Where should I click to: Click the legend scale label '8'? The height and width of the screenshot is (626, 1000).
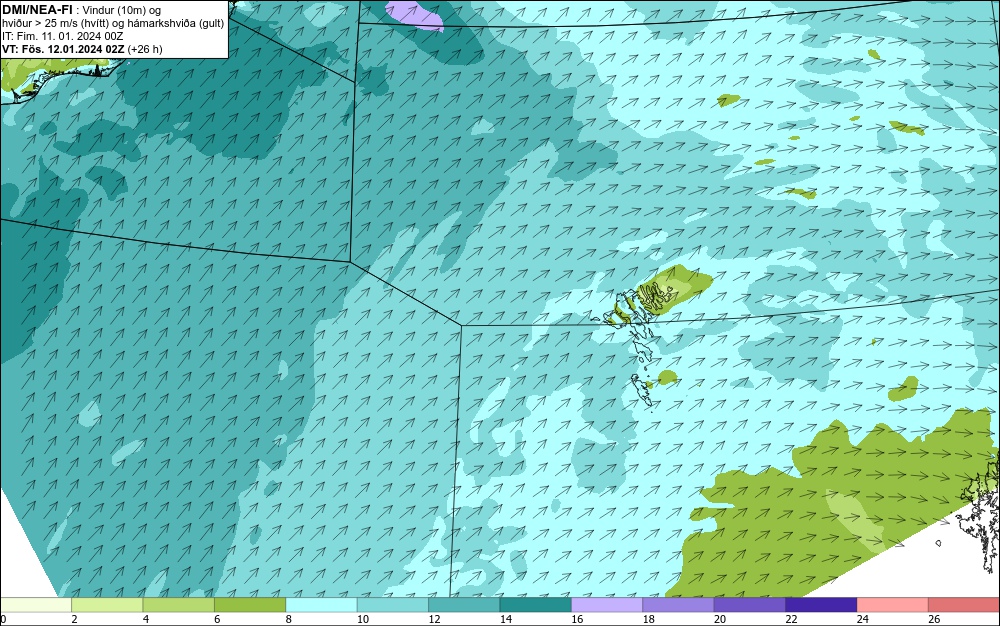(x=289, y=619)
